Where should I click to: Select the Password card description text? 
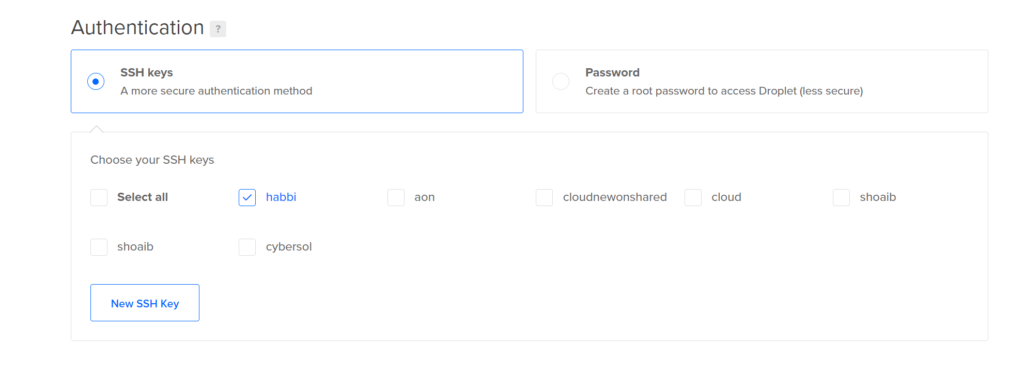click(x=724, y=91)
